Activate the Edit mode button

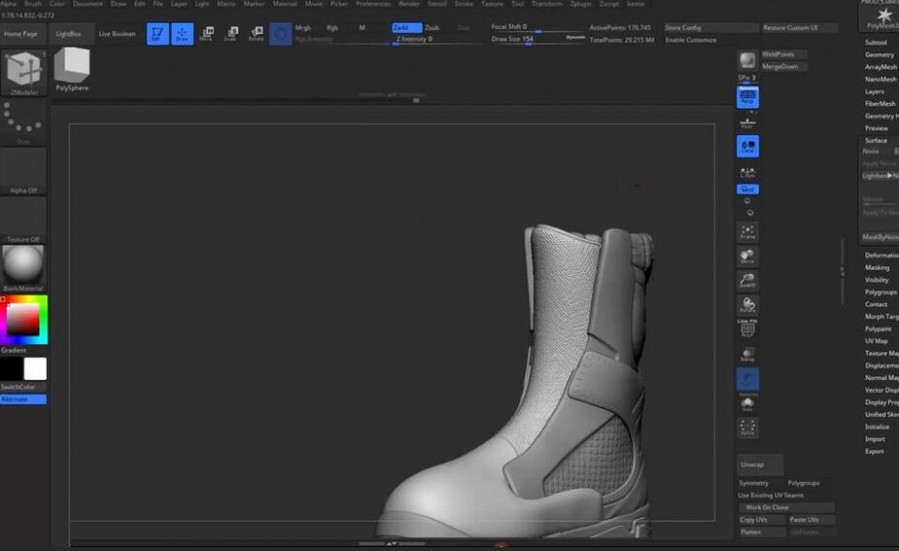click(158, 34)
